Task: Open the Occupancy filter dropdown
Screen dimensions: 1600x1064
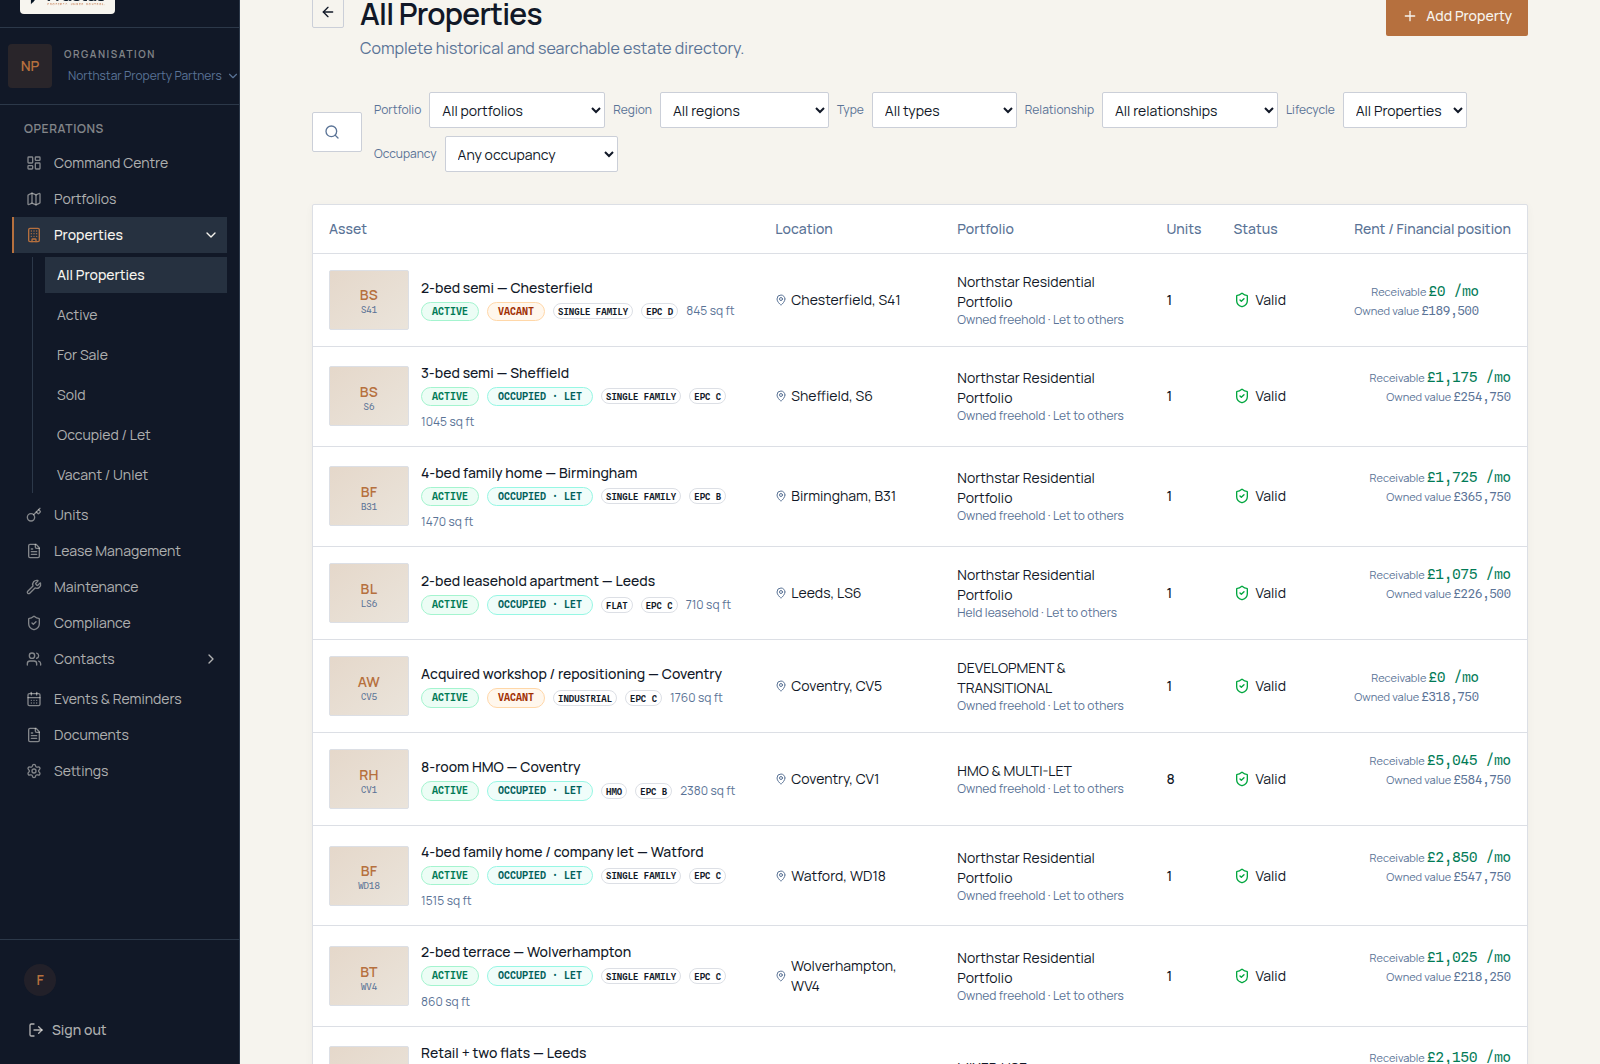Action: (x=531, y=154)
